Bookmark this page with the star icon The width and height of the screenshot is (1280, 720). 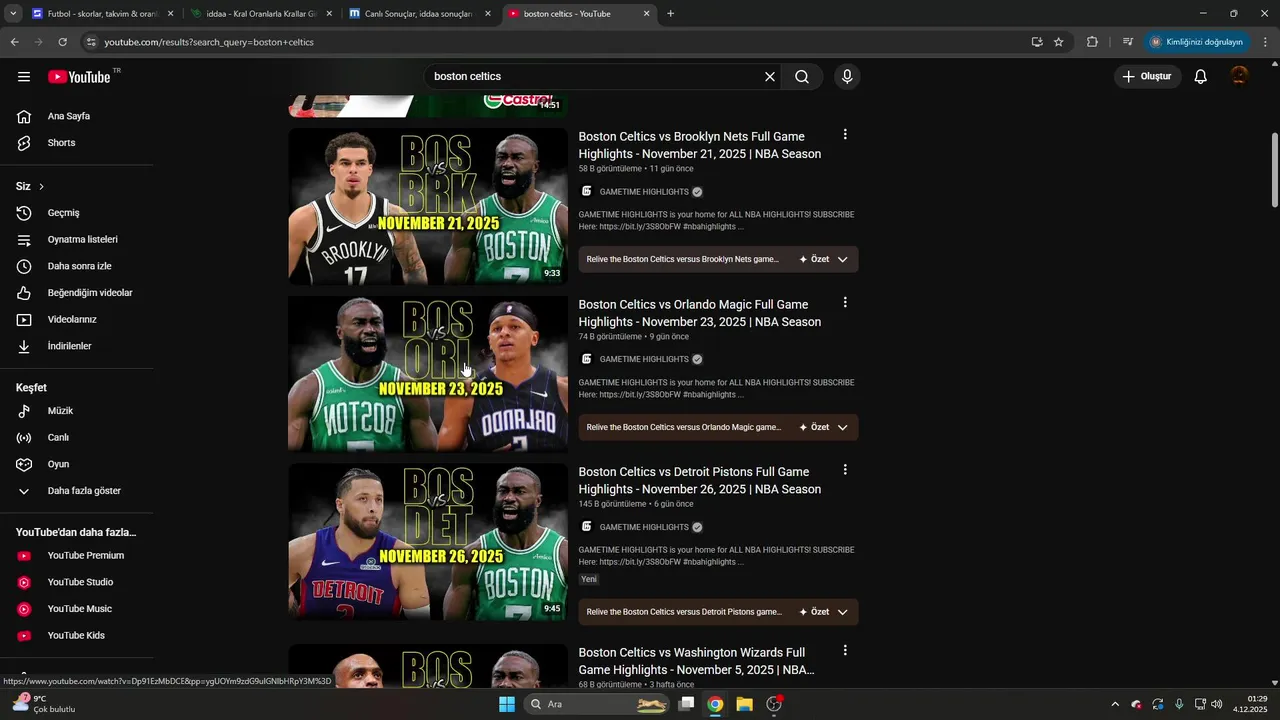pyautogui.click(x=1059, y=42)
